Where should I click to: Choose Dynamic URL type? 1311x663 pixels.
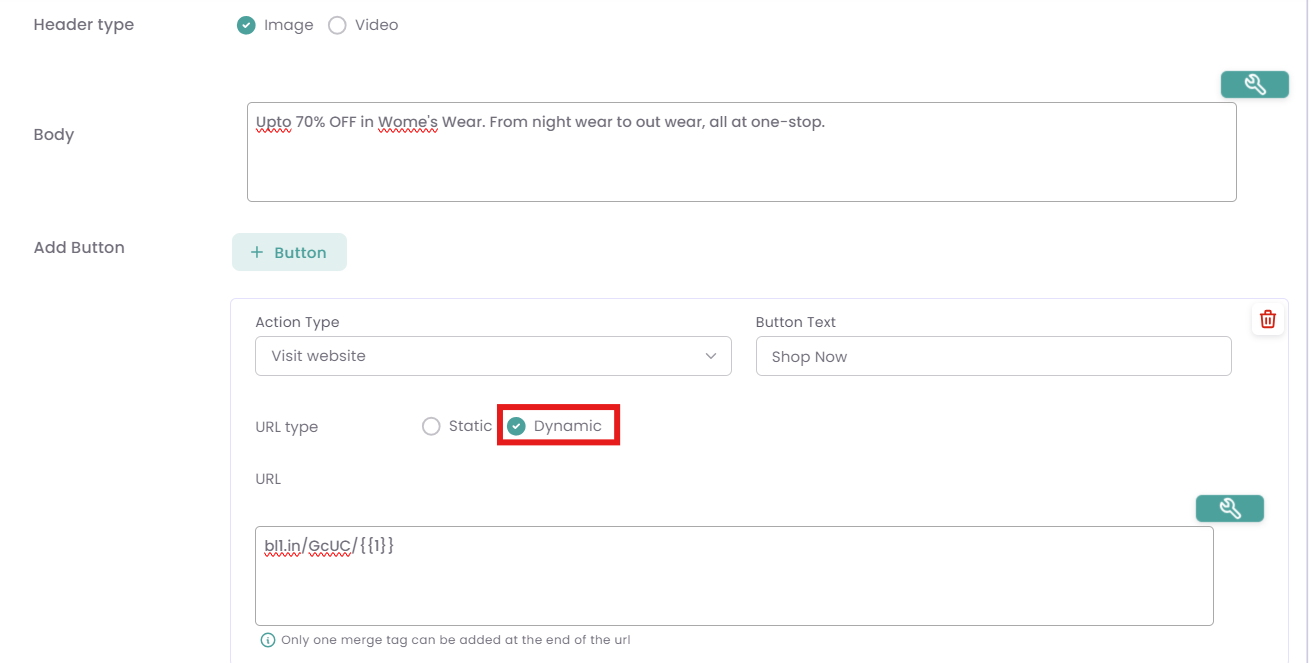coord(517,427)
